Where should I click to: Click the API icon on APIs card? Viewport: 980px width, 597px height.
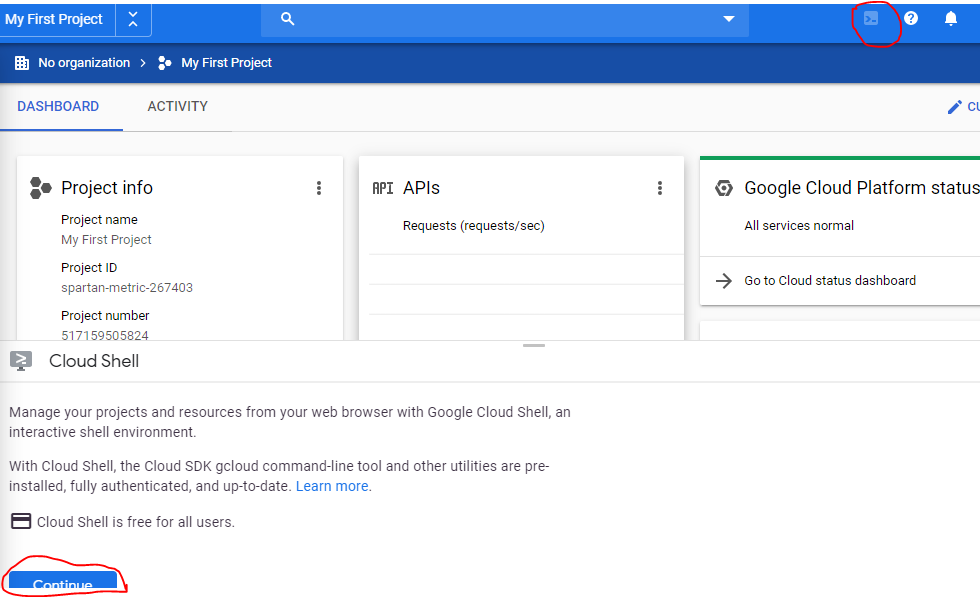(x=382, y=188)
